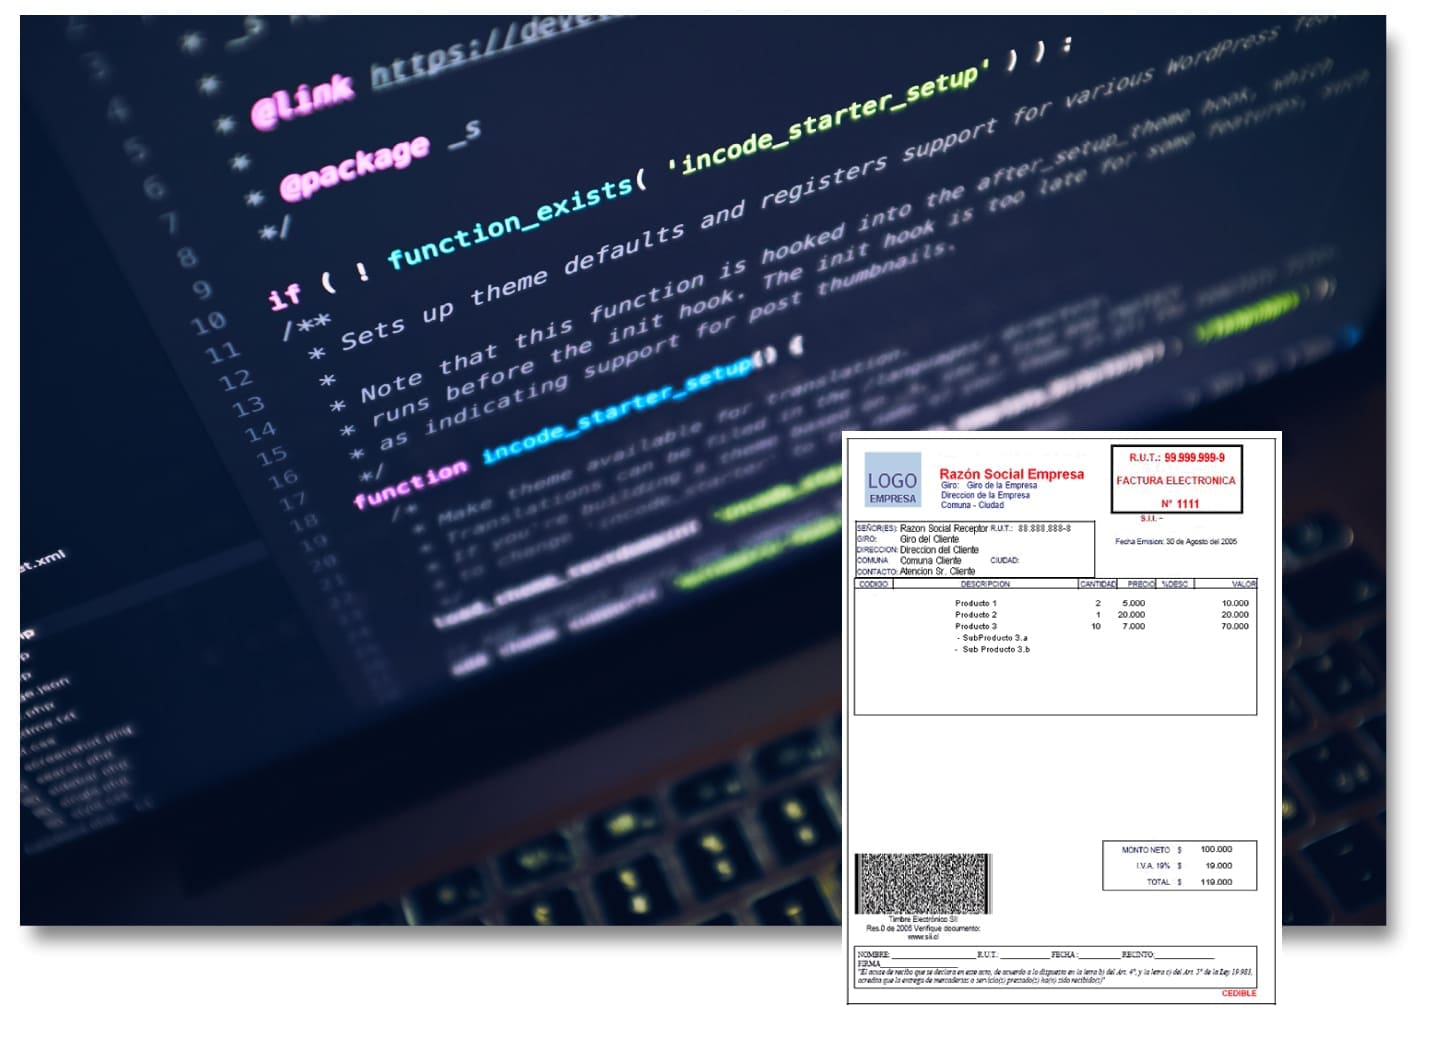This screenshot has width=1433, height=1064.
Task: Click the 'FACTURA ELECTRONICA' title
Action: [1176, 481]
